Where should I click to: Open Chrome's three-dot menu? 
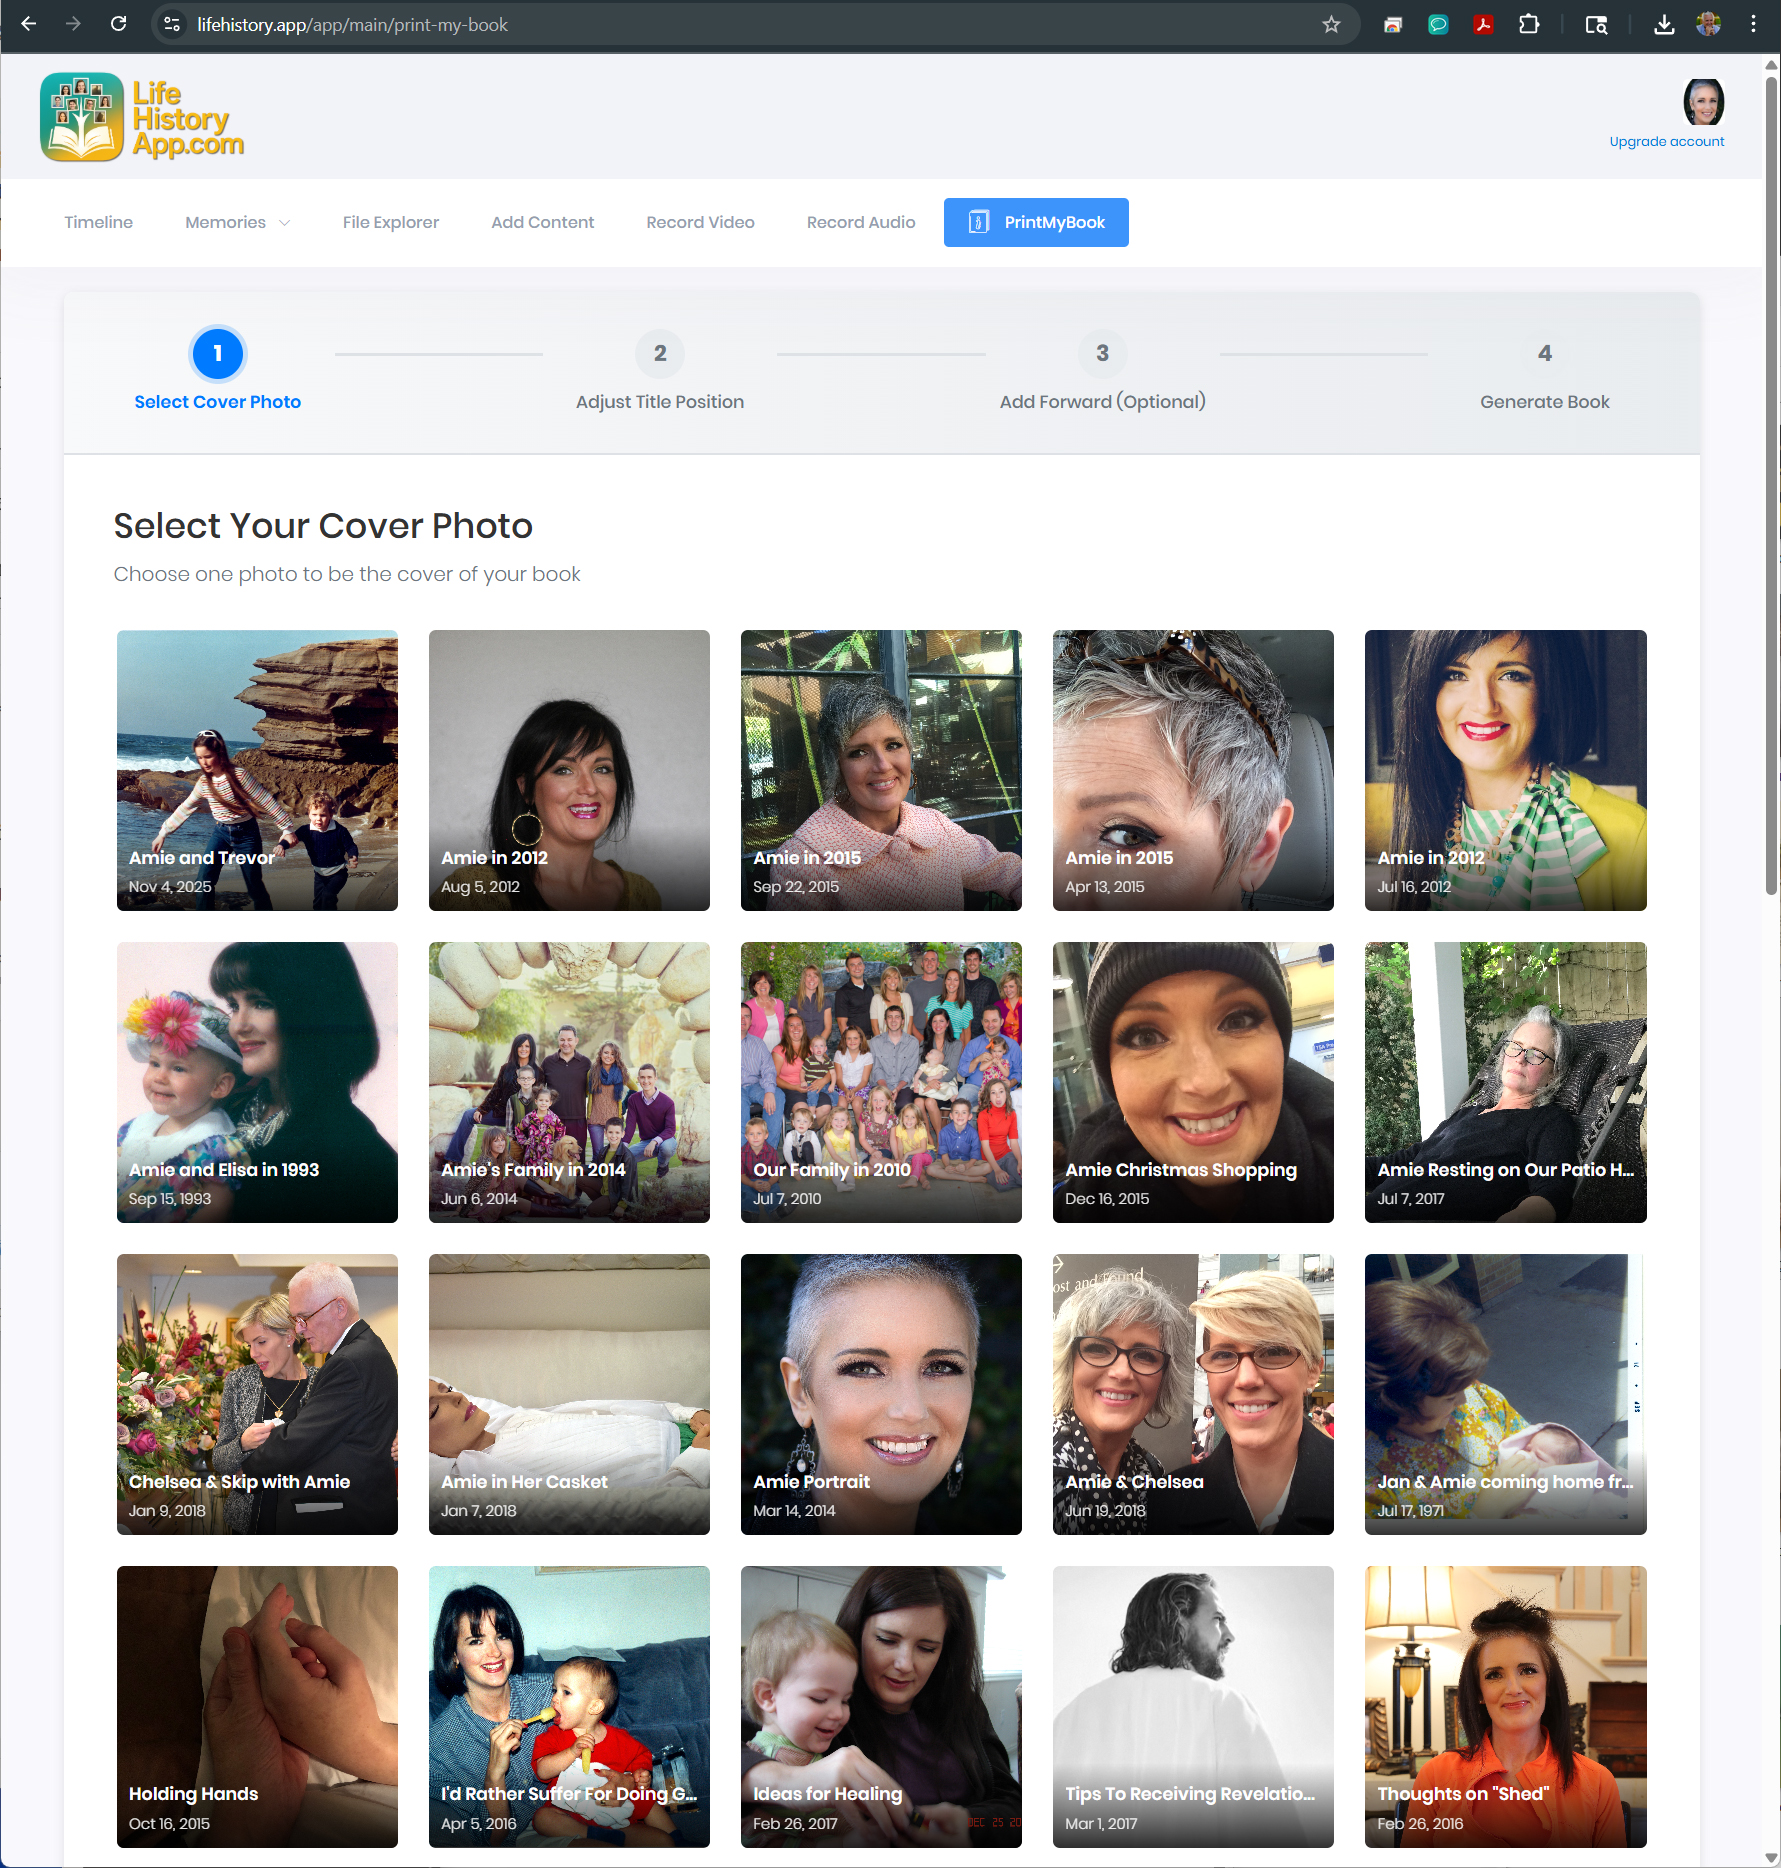tap(1753, 24)
